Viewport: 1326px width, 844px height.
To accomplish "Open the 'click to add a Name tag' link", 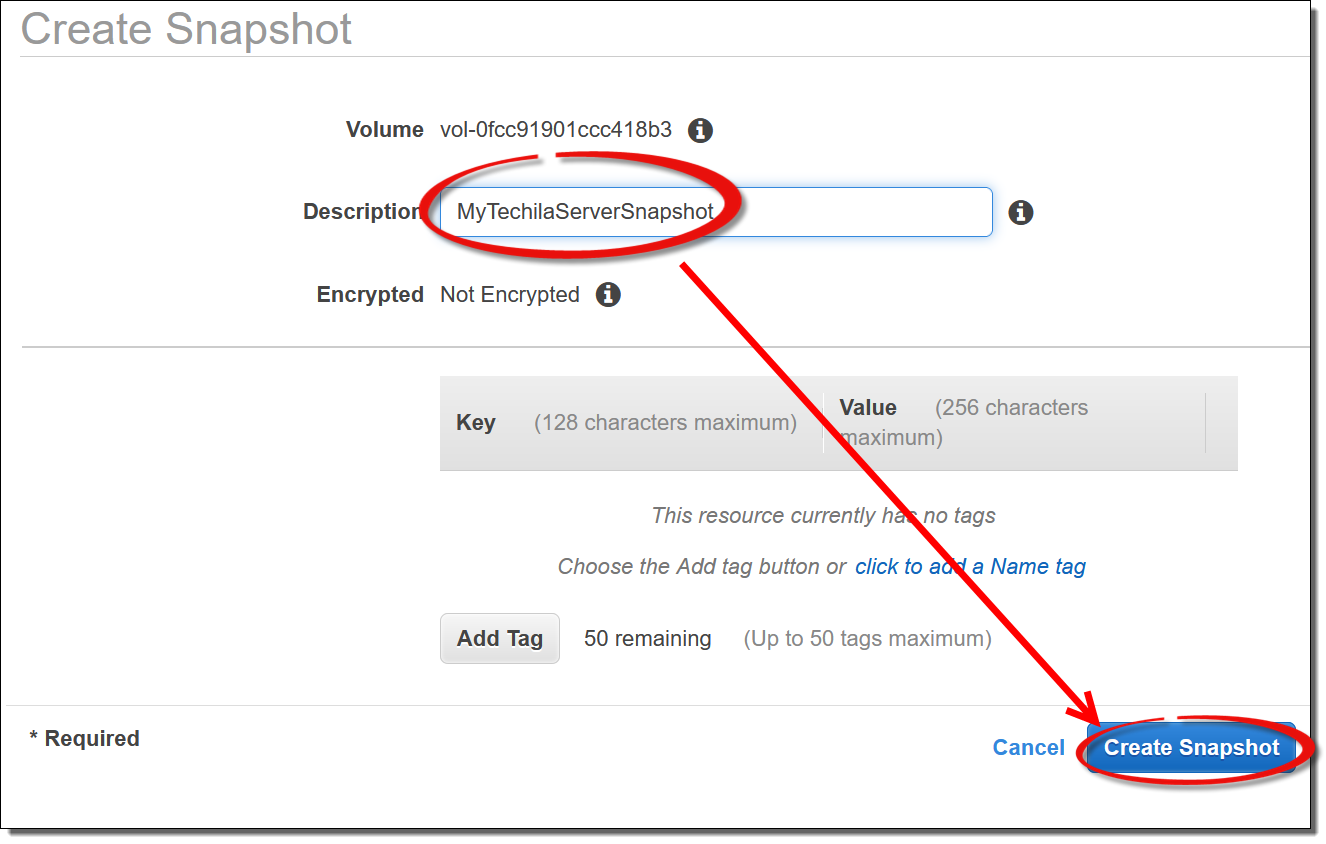I will (x=970, y=567).
